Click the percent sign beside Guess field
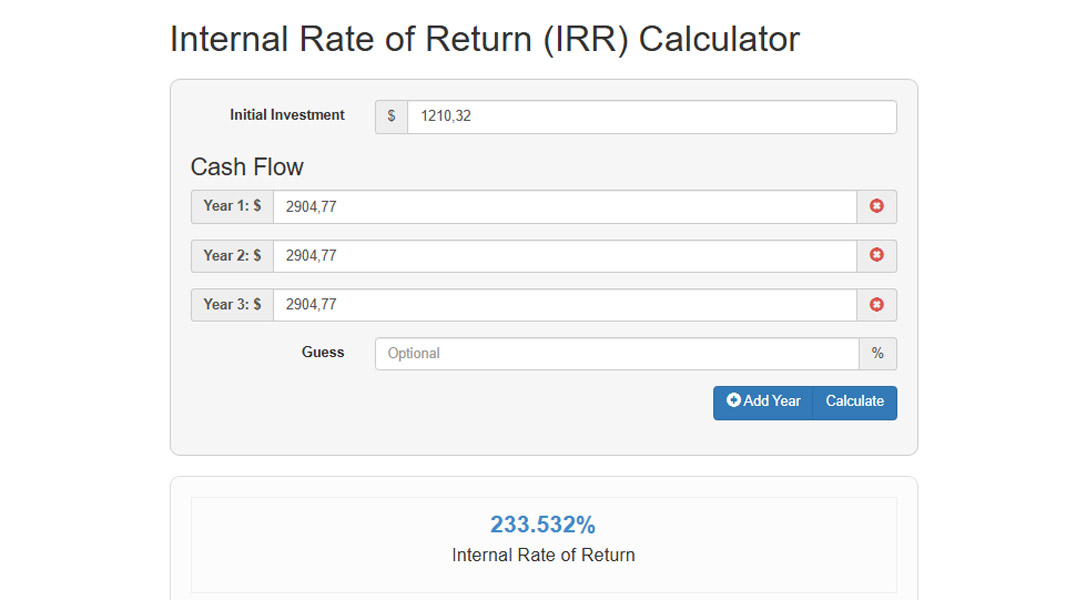The height and width of the screenshot is (600, 1066). pos(877,354)
